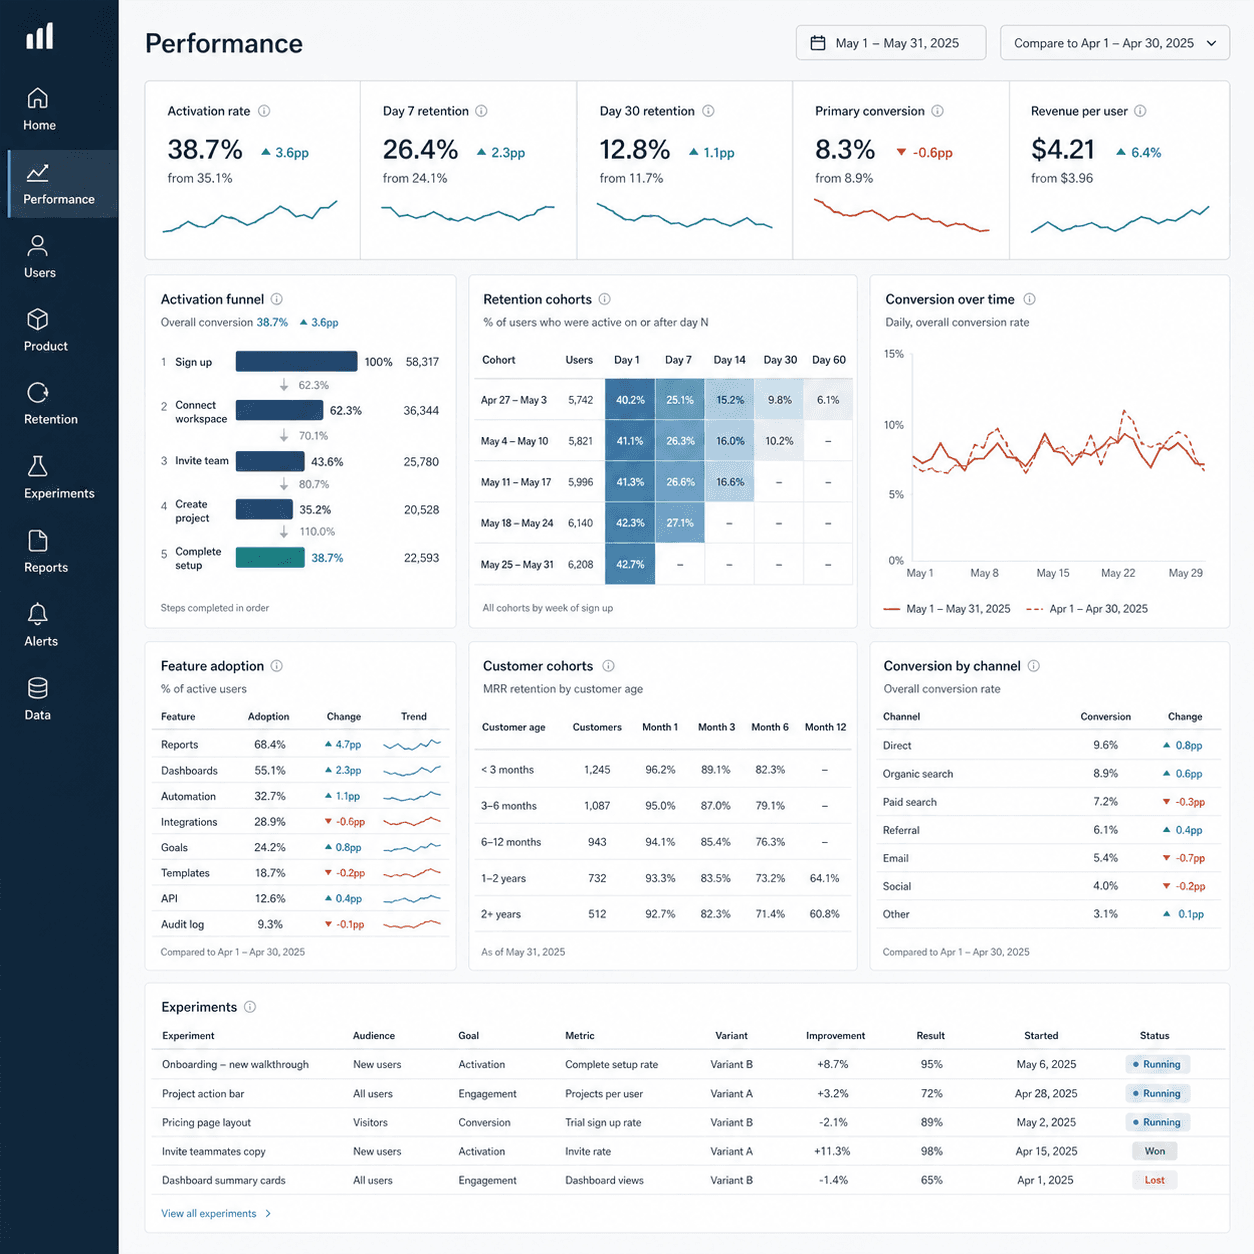Click info icon next to Day 7 retention
1254x1254 pixels.
481,111
